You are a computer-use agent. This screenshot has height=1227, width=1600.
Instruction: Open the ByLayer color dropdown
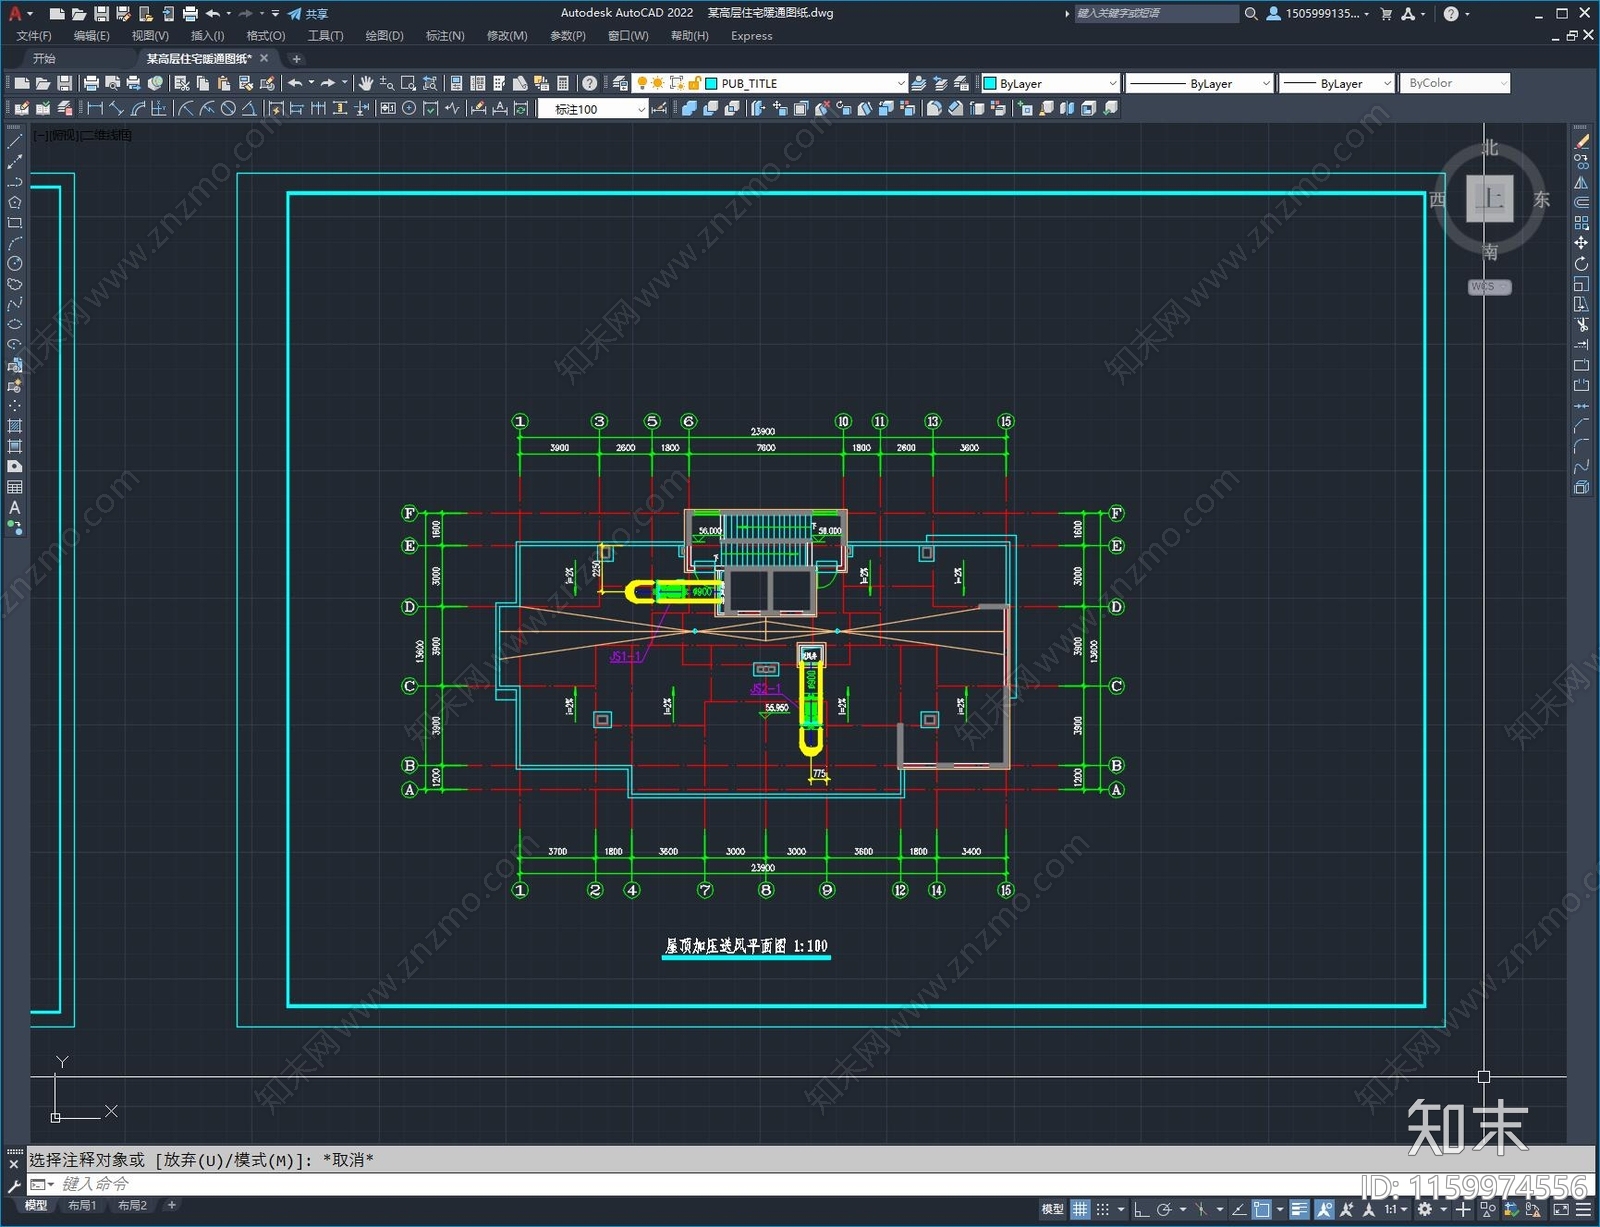tap(1050, 83)
